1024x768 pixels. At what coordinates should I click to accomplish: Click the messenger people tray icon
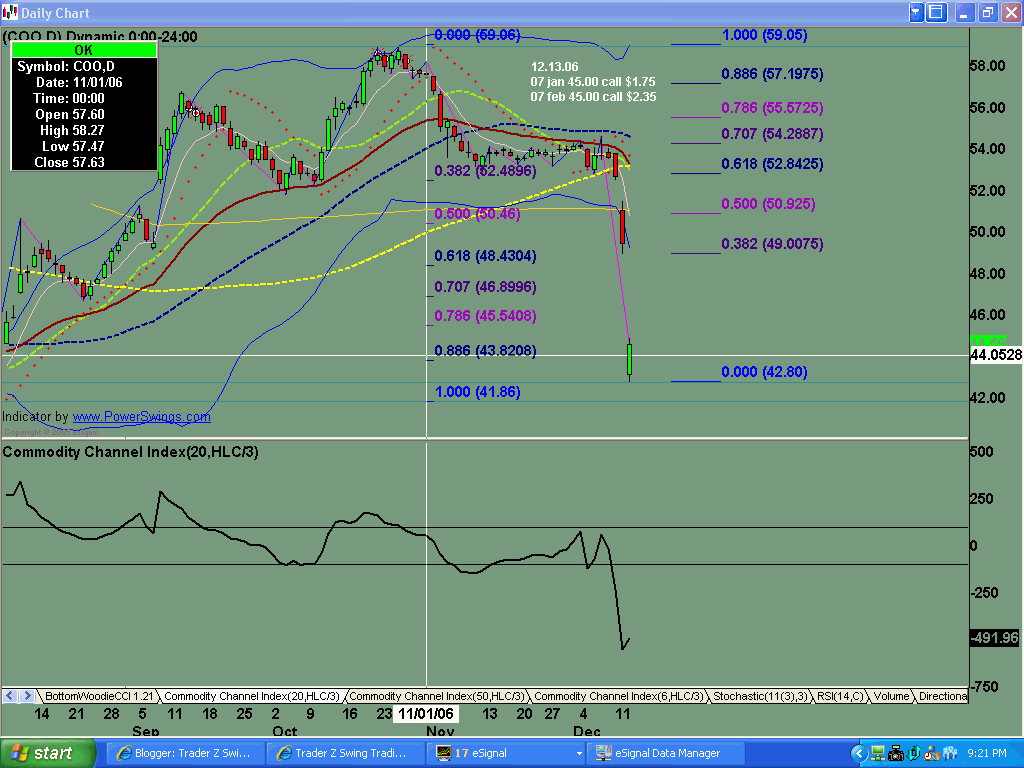950,754
